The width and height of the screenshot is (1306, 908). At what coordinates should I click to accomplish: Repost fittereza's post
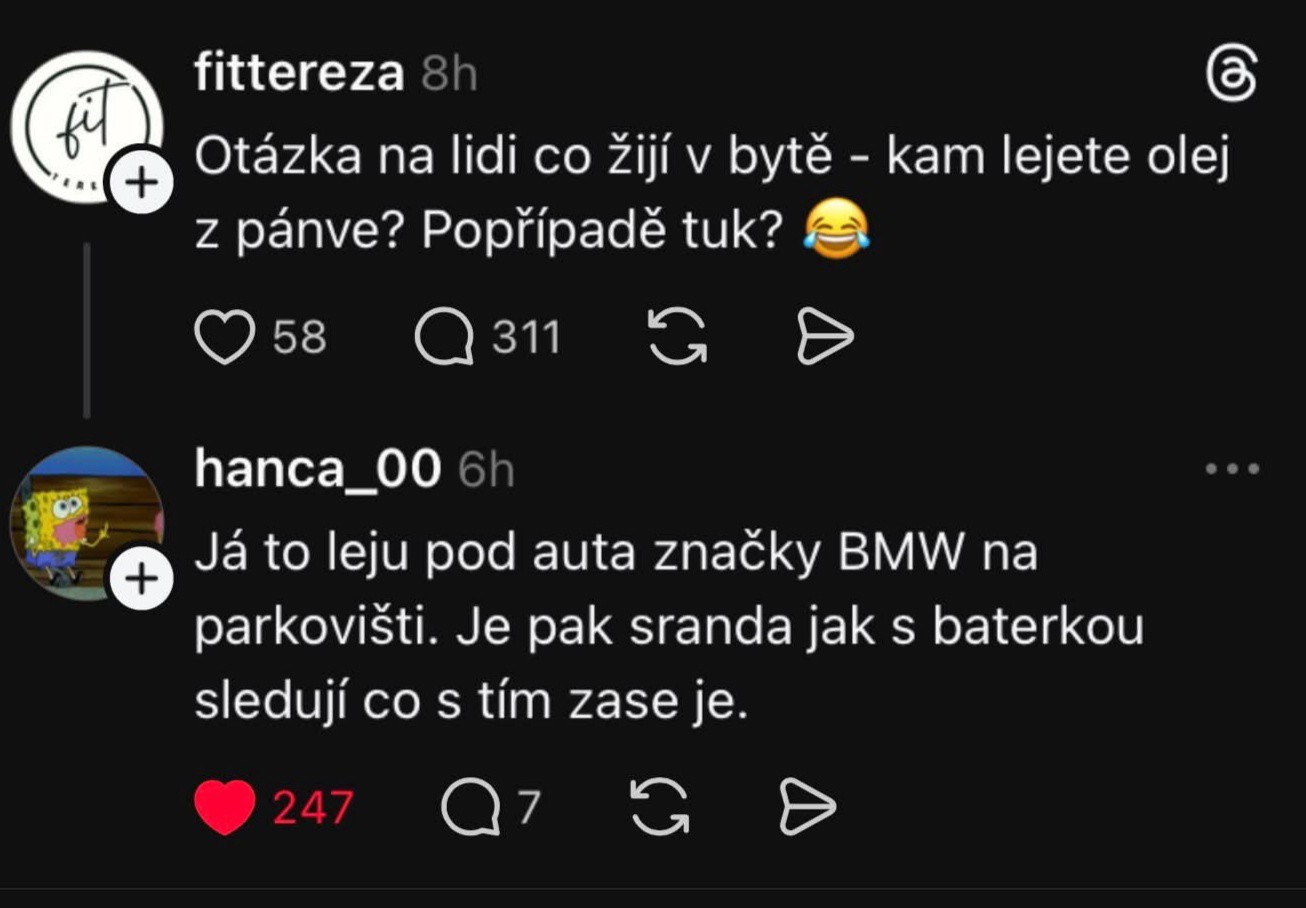point(678,336)
